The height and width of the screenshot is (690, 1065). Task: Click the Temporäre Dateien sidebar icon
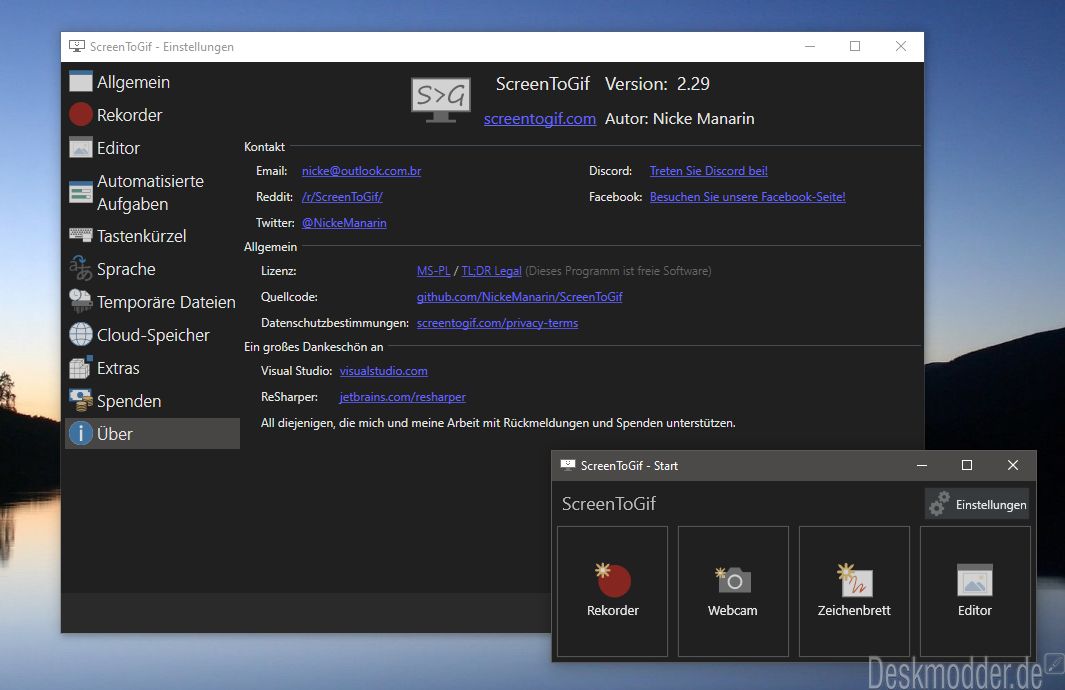tap(81, 301)
